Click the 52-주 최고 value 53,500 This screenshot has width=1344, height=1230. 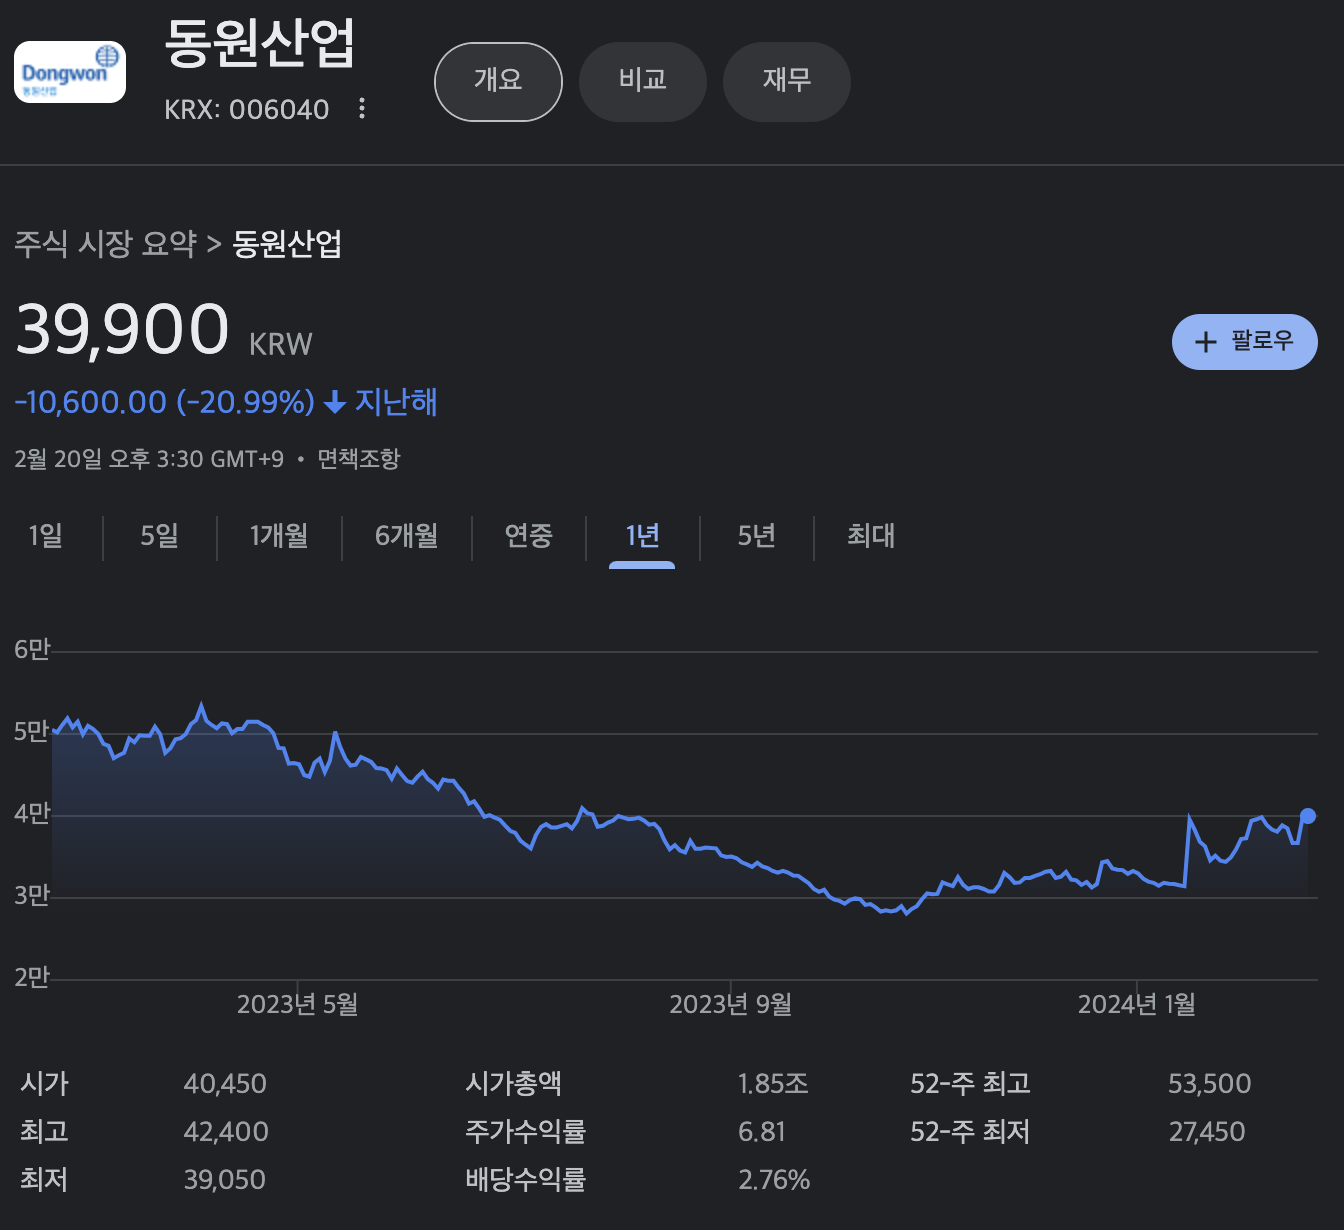(1210, 1084)
